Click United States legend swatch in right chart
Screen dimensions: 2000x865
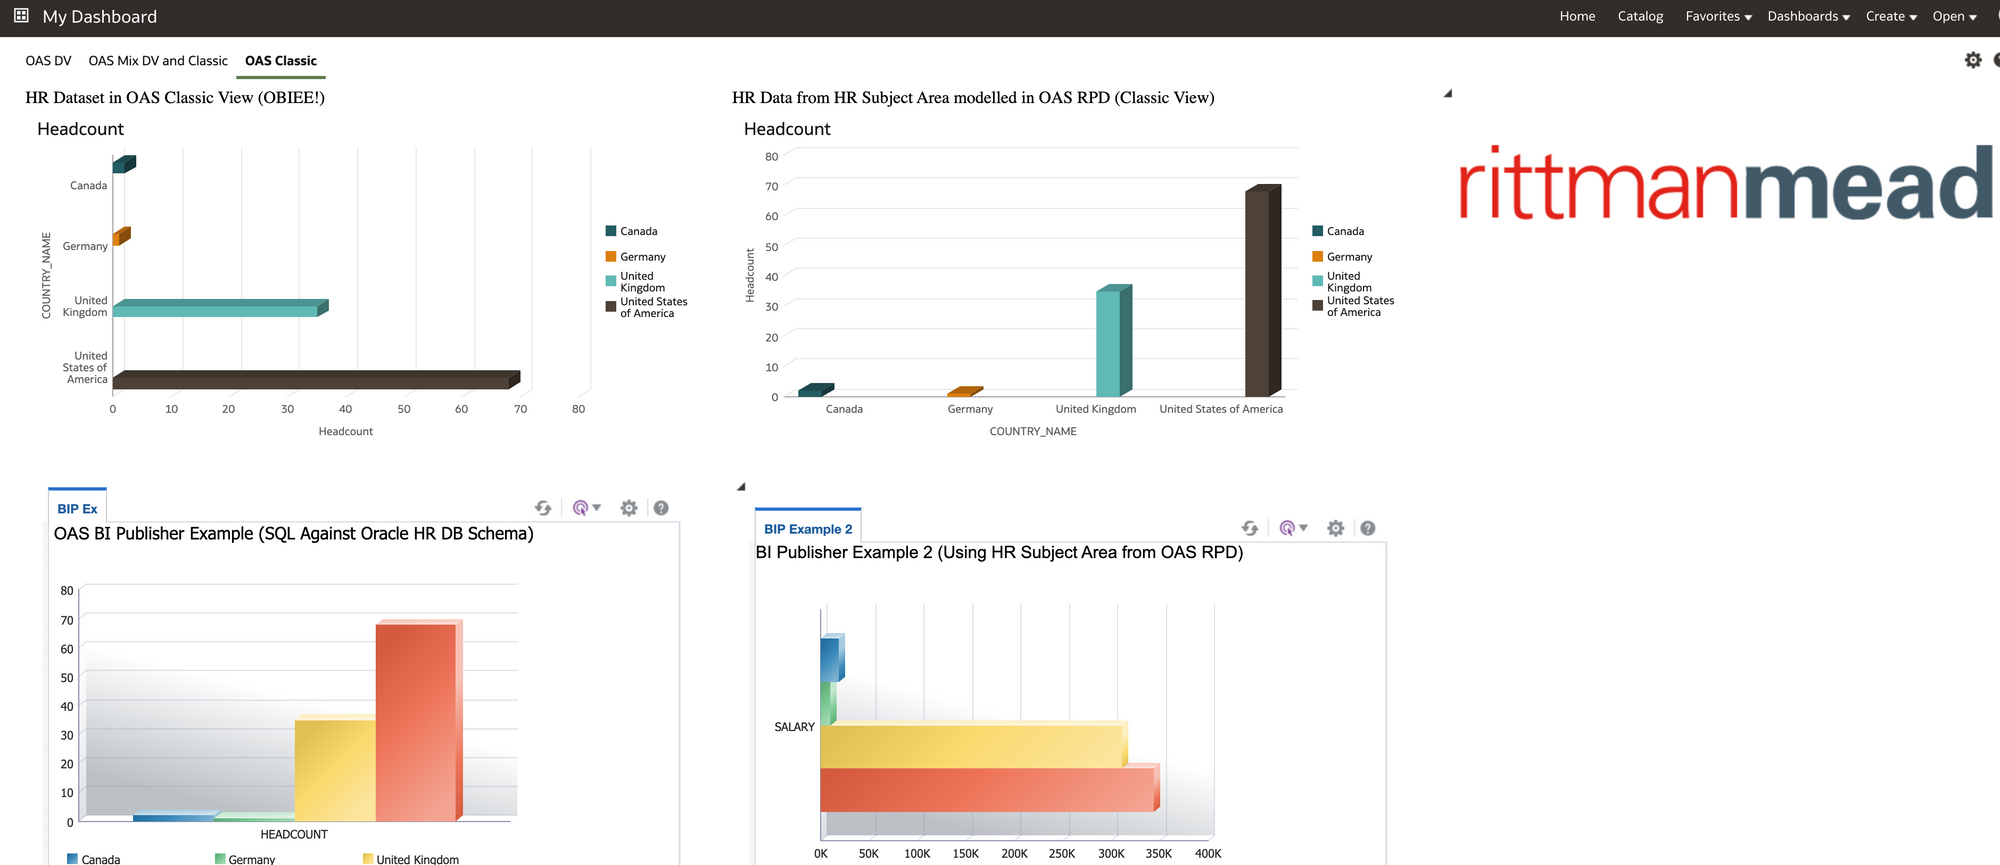pyautogui.click(x=1318, y=306)
